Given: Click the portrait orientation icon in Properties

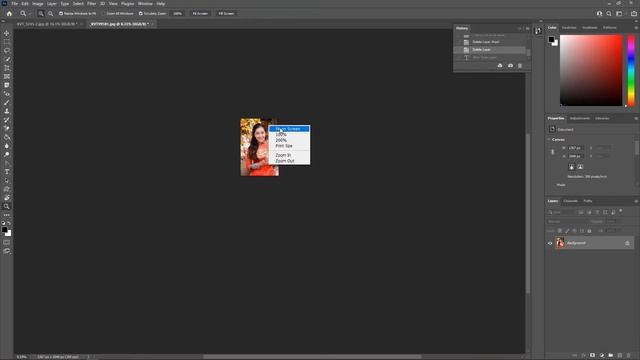Looking at the screenshot, I should tap(571, 167).
